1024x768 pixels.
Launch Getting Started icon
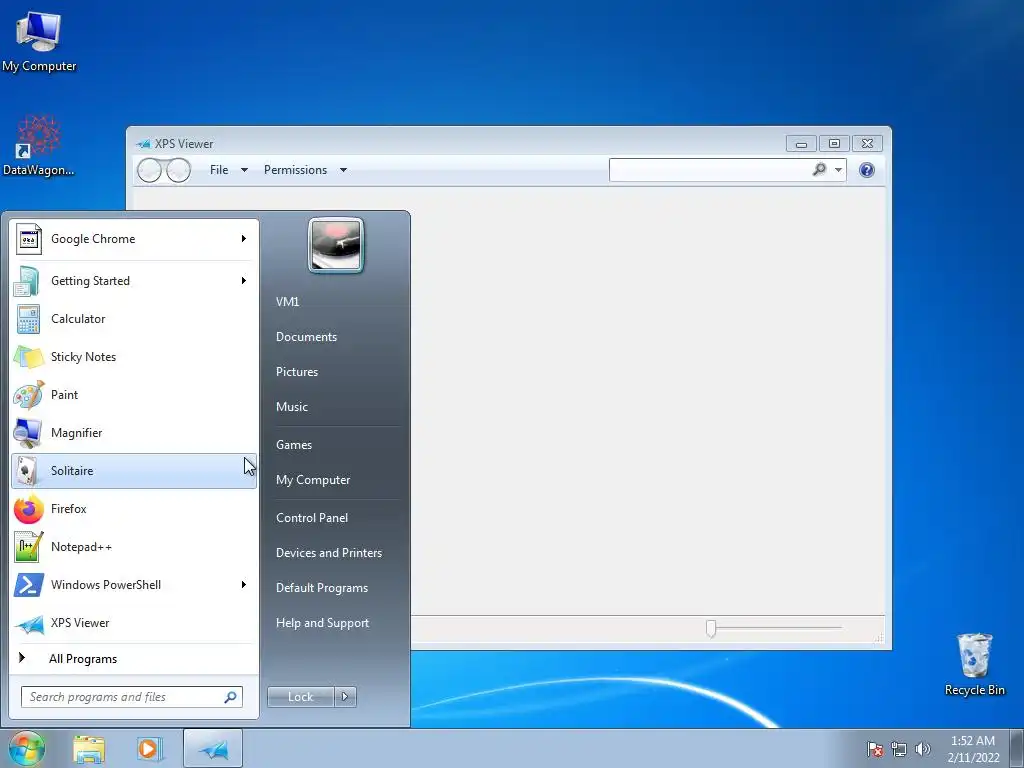pos(28,281)
